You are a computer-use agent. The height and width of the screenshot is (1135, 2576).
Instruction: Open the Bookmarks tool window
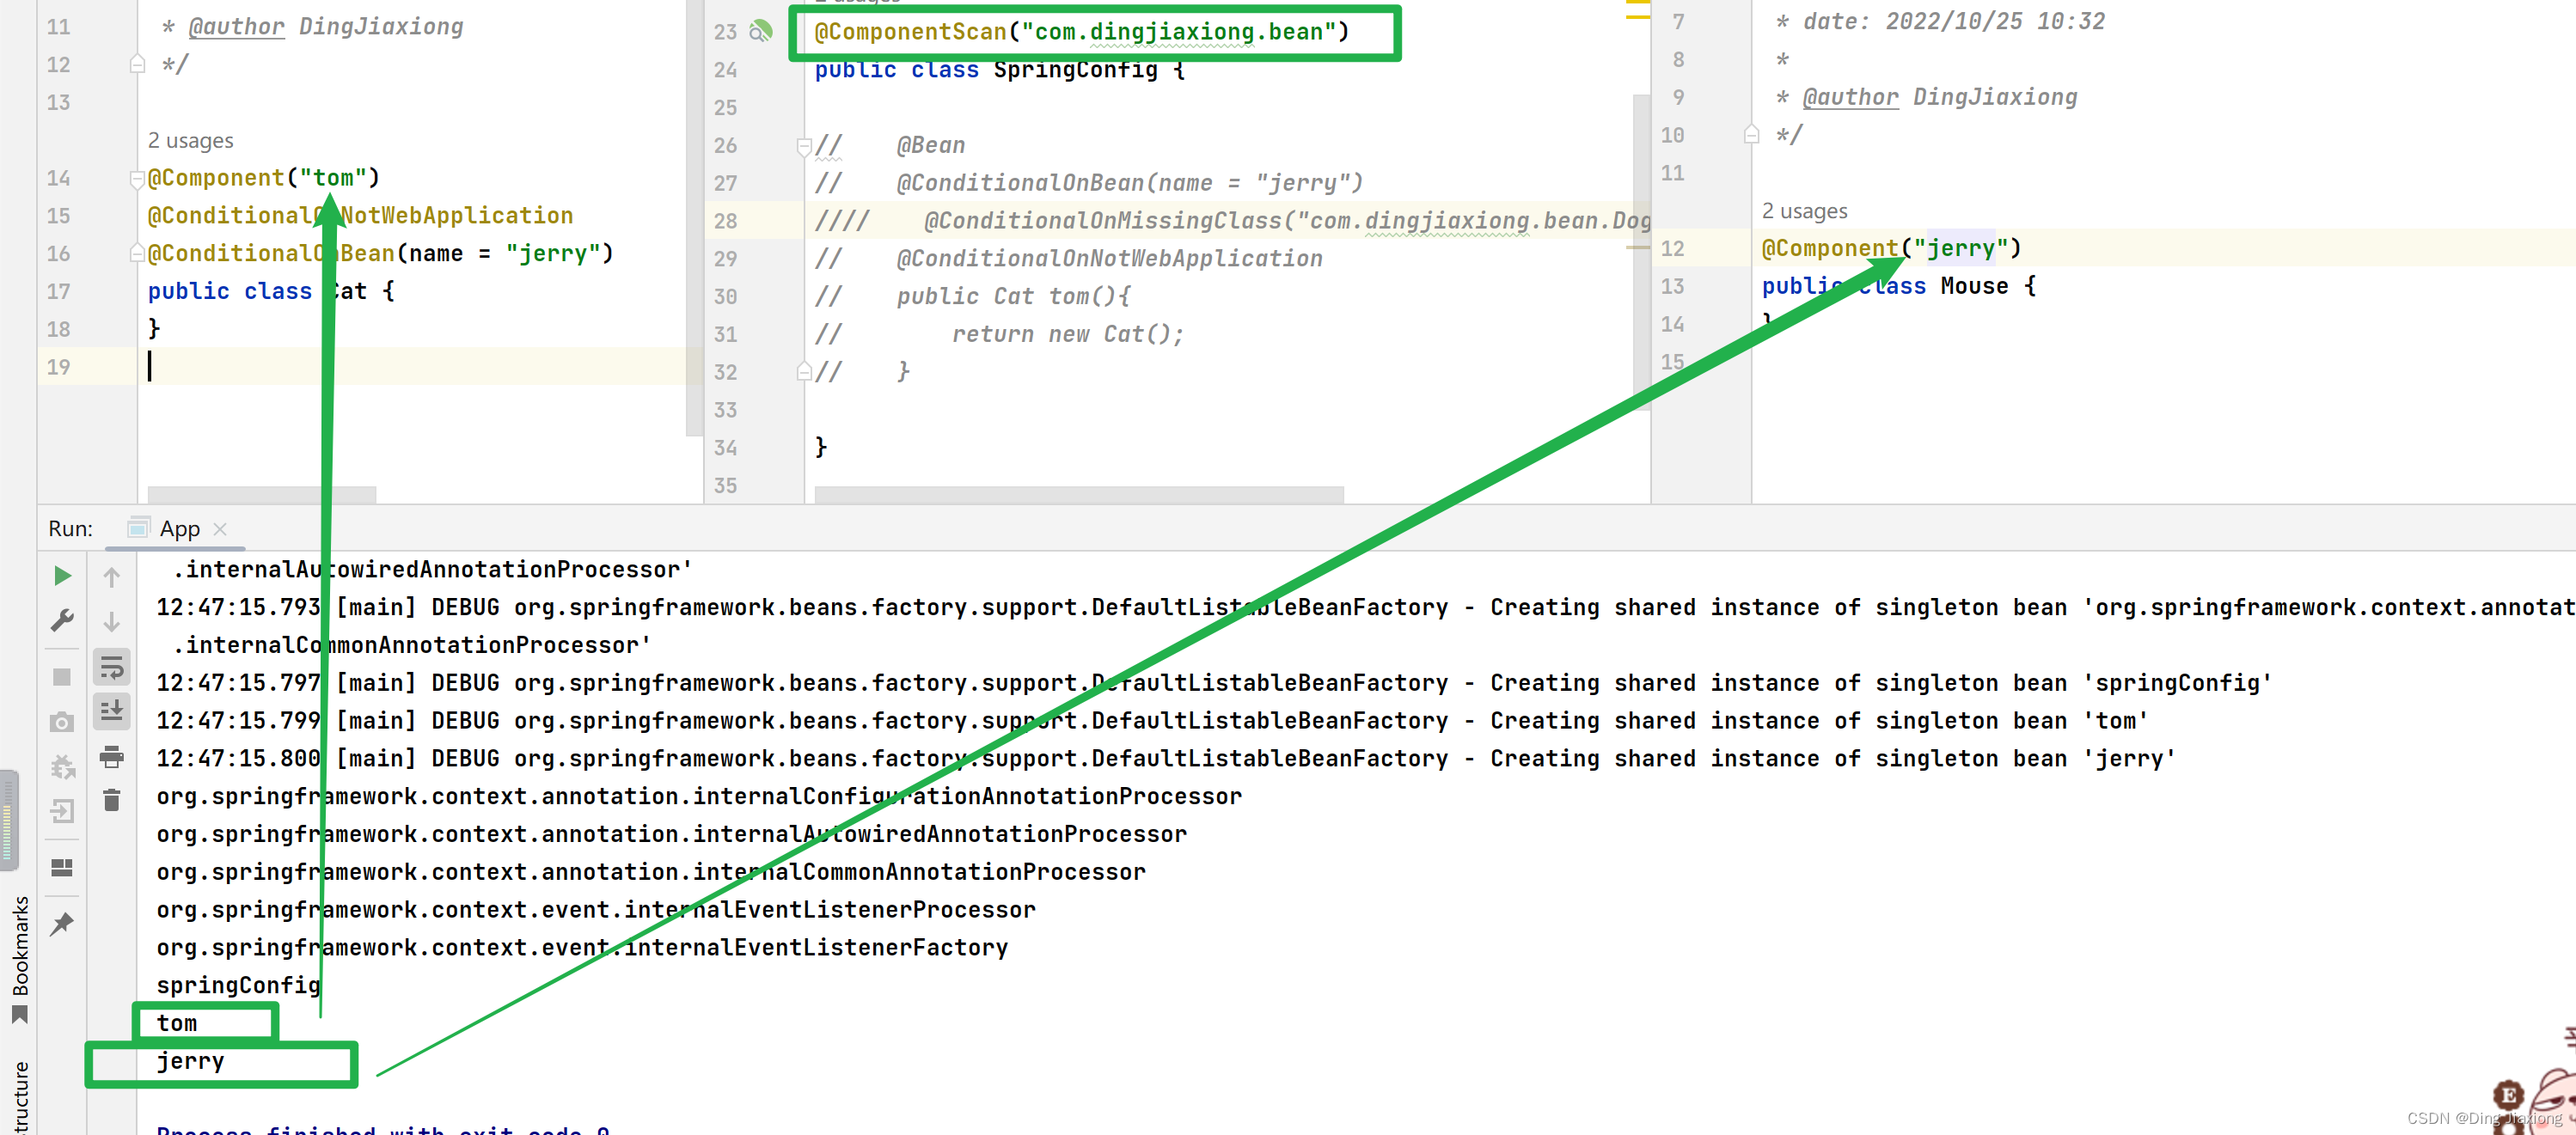click(x=19, y=958)
